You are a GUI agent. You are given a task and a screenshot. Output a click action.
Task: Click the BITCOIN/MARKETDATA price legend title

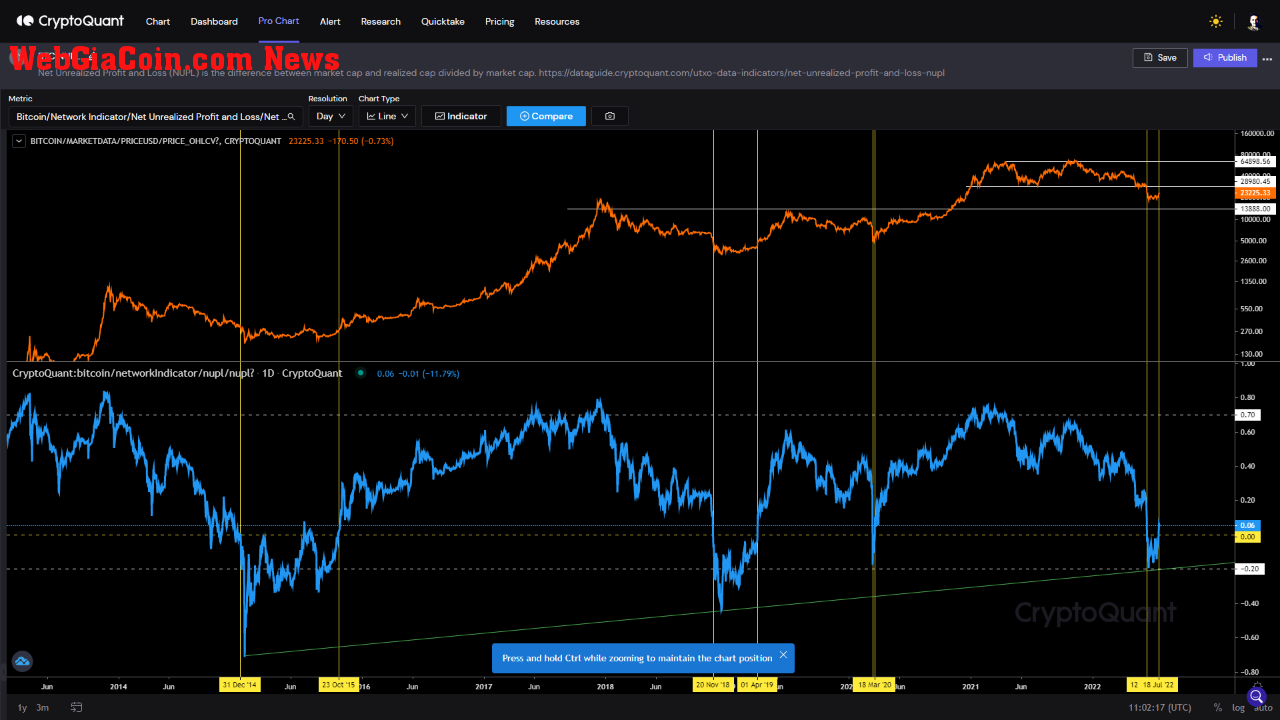[155, 141]
